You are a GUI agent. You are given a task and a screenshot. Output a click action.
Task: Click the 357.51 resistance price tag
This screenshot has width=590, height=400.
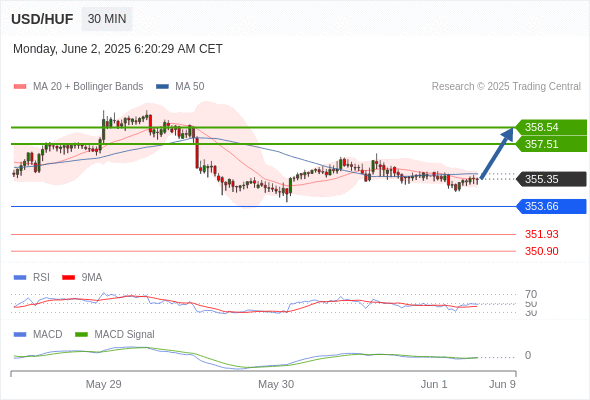[x=551, y=144]
